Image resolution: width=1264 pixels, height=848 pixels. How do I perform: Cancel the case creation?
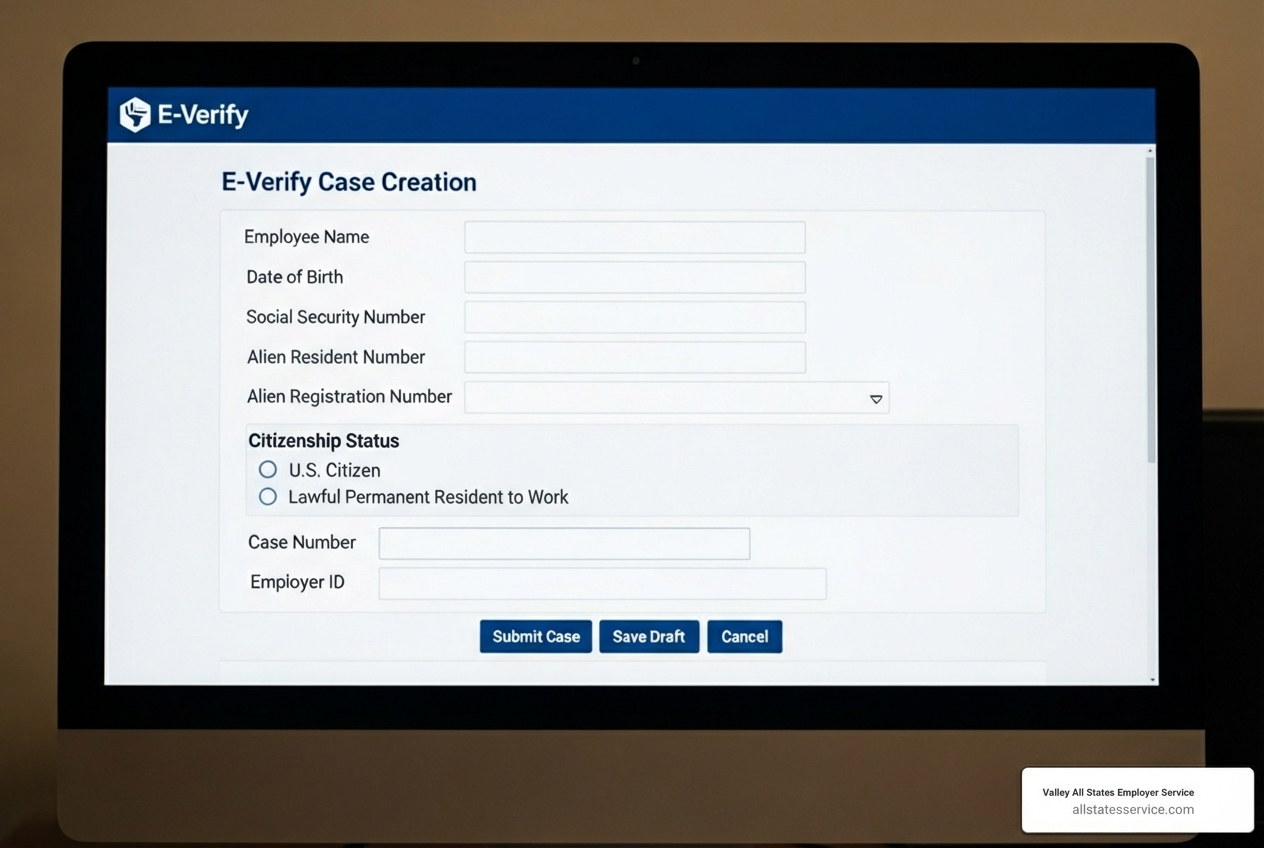click(x=744, y=636)
